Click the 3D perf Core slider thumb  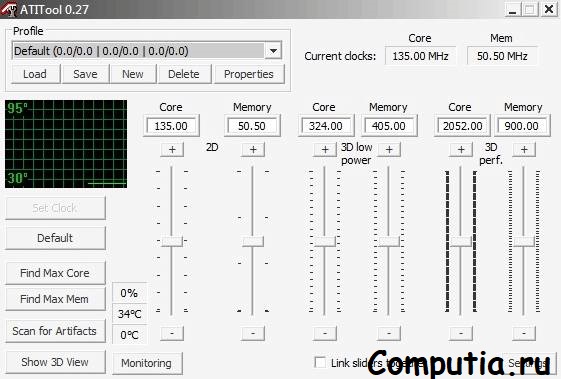pyautogui.click(x=461, y=241)
